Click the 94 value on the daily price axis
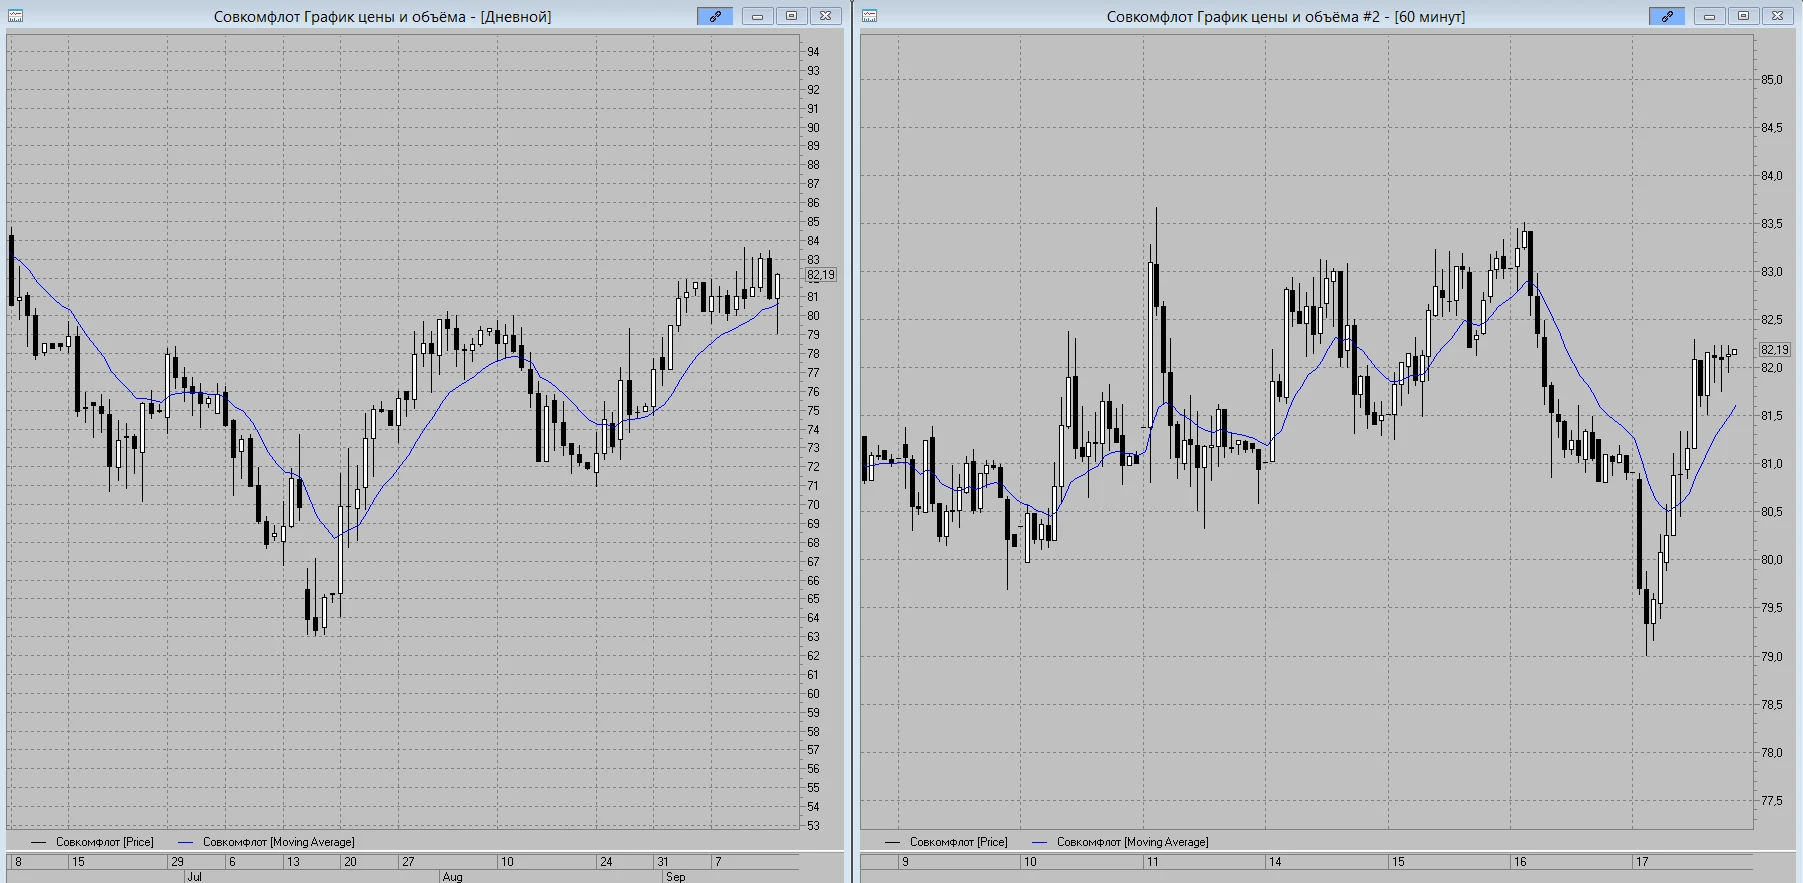Screen dimensions: 1803x883 [814, 52]
